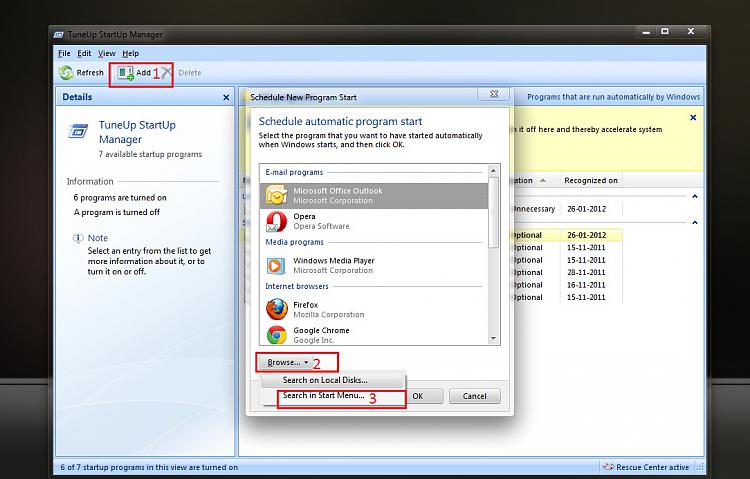This screenshot has width=750, height=479.
Task: Open the Edit menu
Action: (84, 54)
